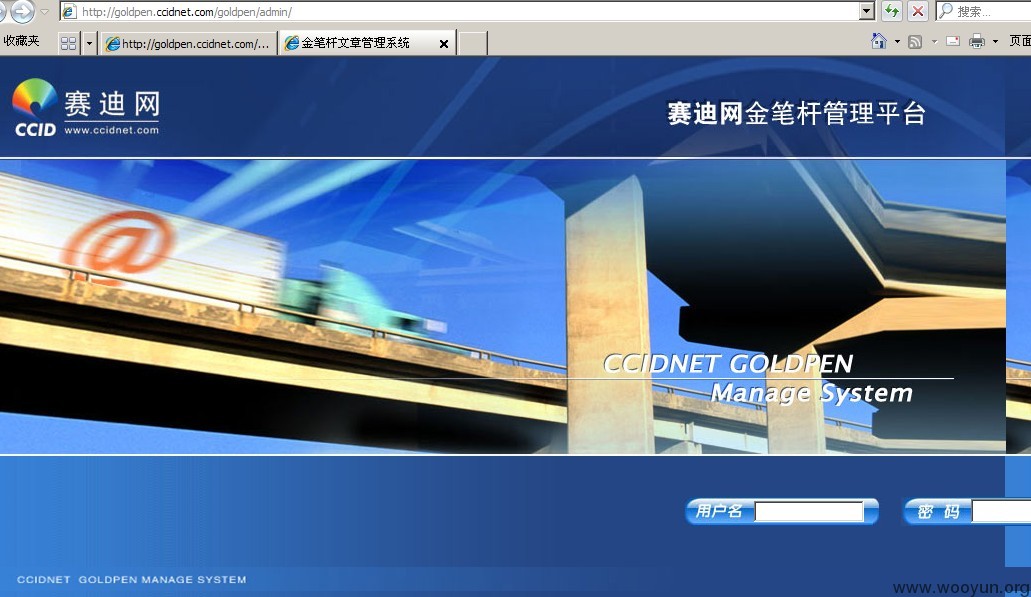This screenshot has height=597, width=1031.
Task: Click the home page icon
Action: [878, 41]
